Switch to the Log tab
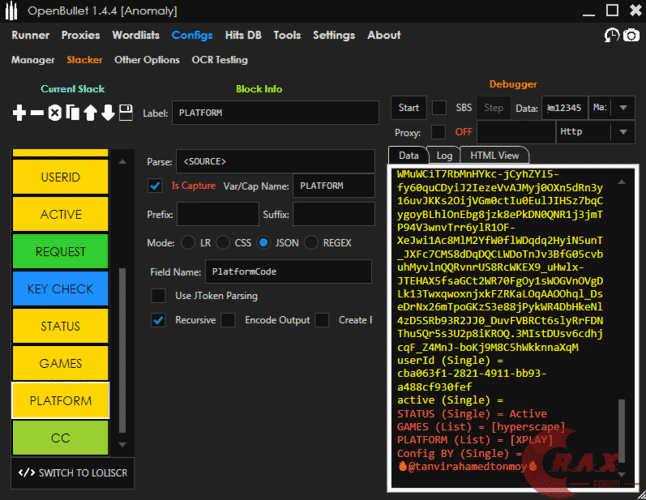 tap(443, 156)
